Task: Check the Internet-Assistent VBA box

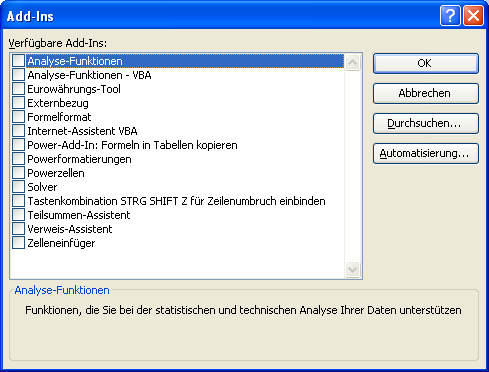Action: (x=18, y=131)
